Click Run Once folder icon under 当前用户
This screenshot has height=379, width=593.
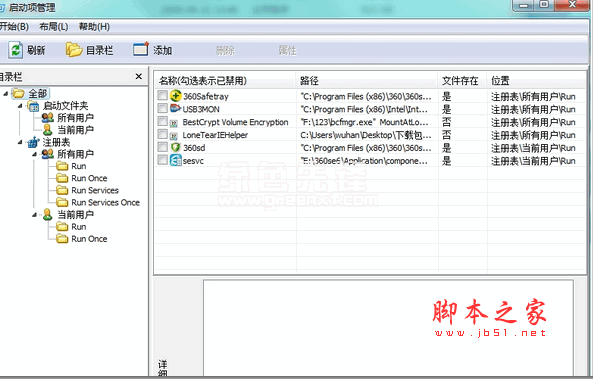[x=62, y=239]
